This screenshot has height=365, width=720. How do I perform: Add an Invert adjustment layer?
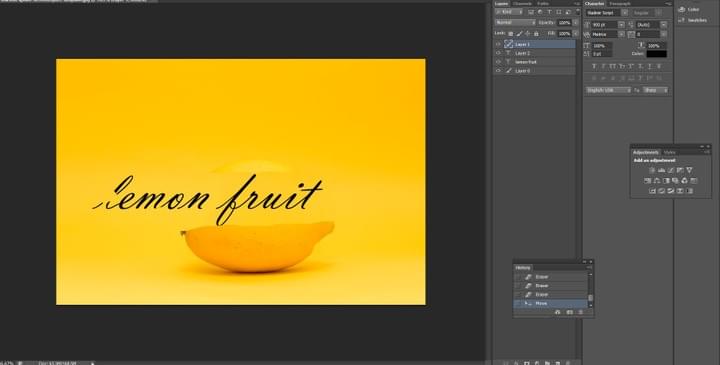(652, 191)
